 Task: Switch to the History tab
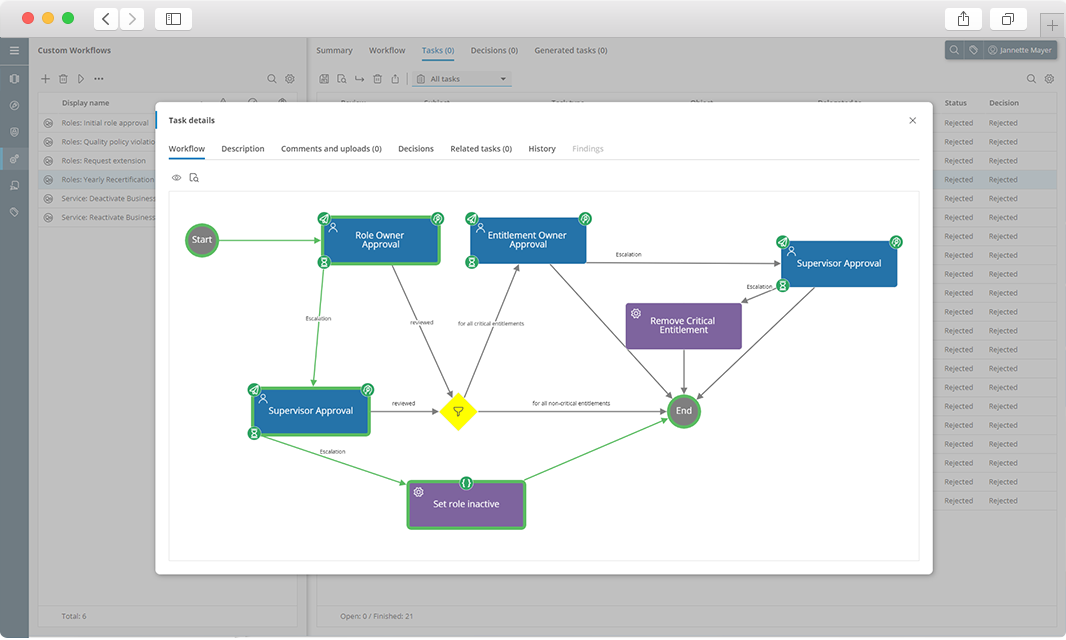point(542,149)
